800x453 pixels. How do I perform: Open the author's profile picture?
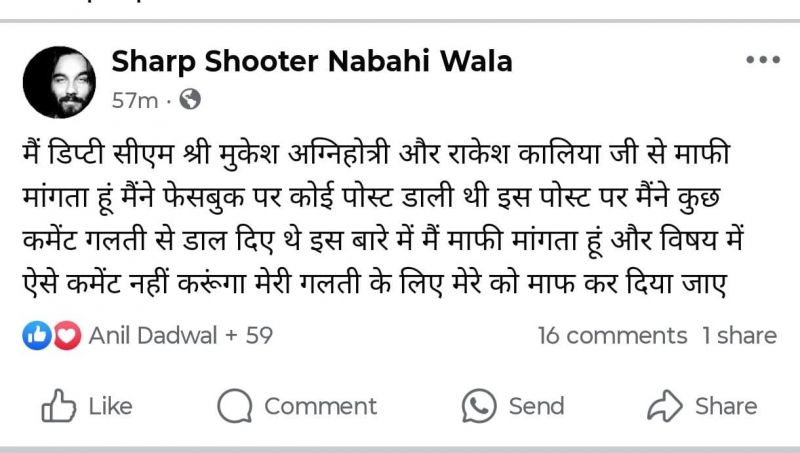(x=59, y=81)
